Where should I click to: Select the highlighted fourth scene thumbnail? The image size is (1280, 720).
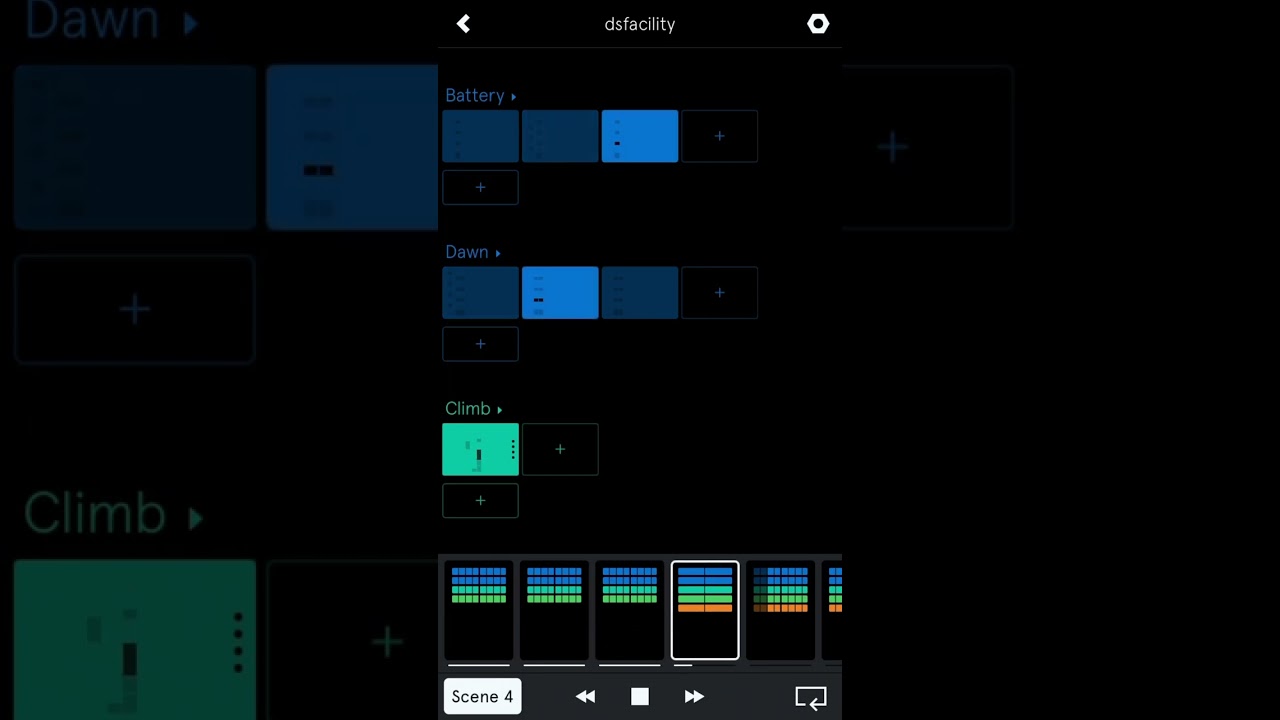pyautogui.click(x=705, y=610)
